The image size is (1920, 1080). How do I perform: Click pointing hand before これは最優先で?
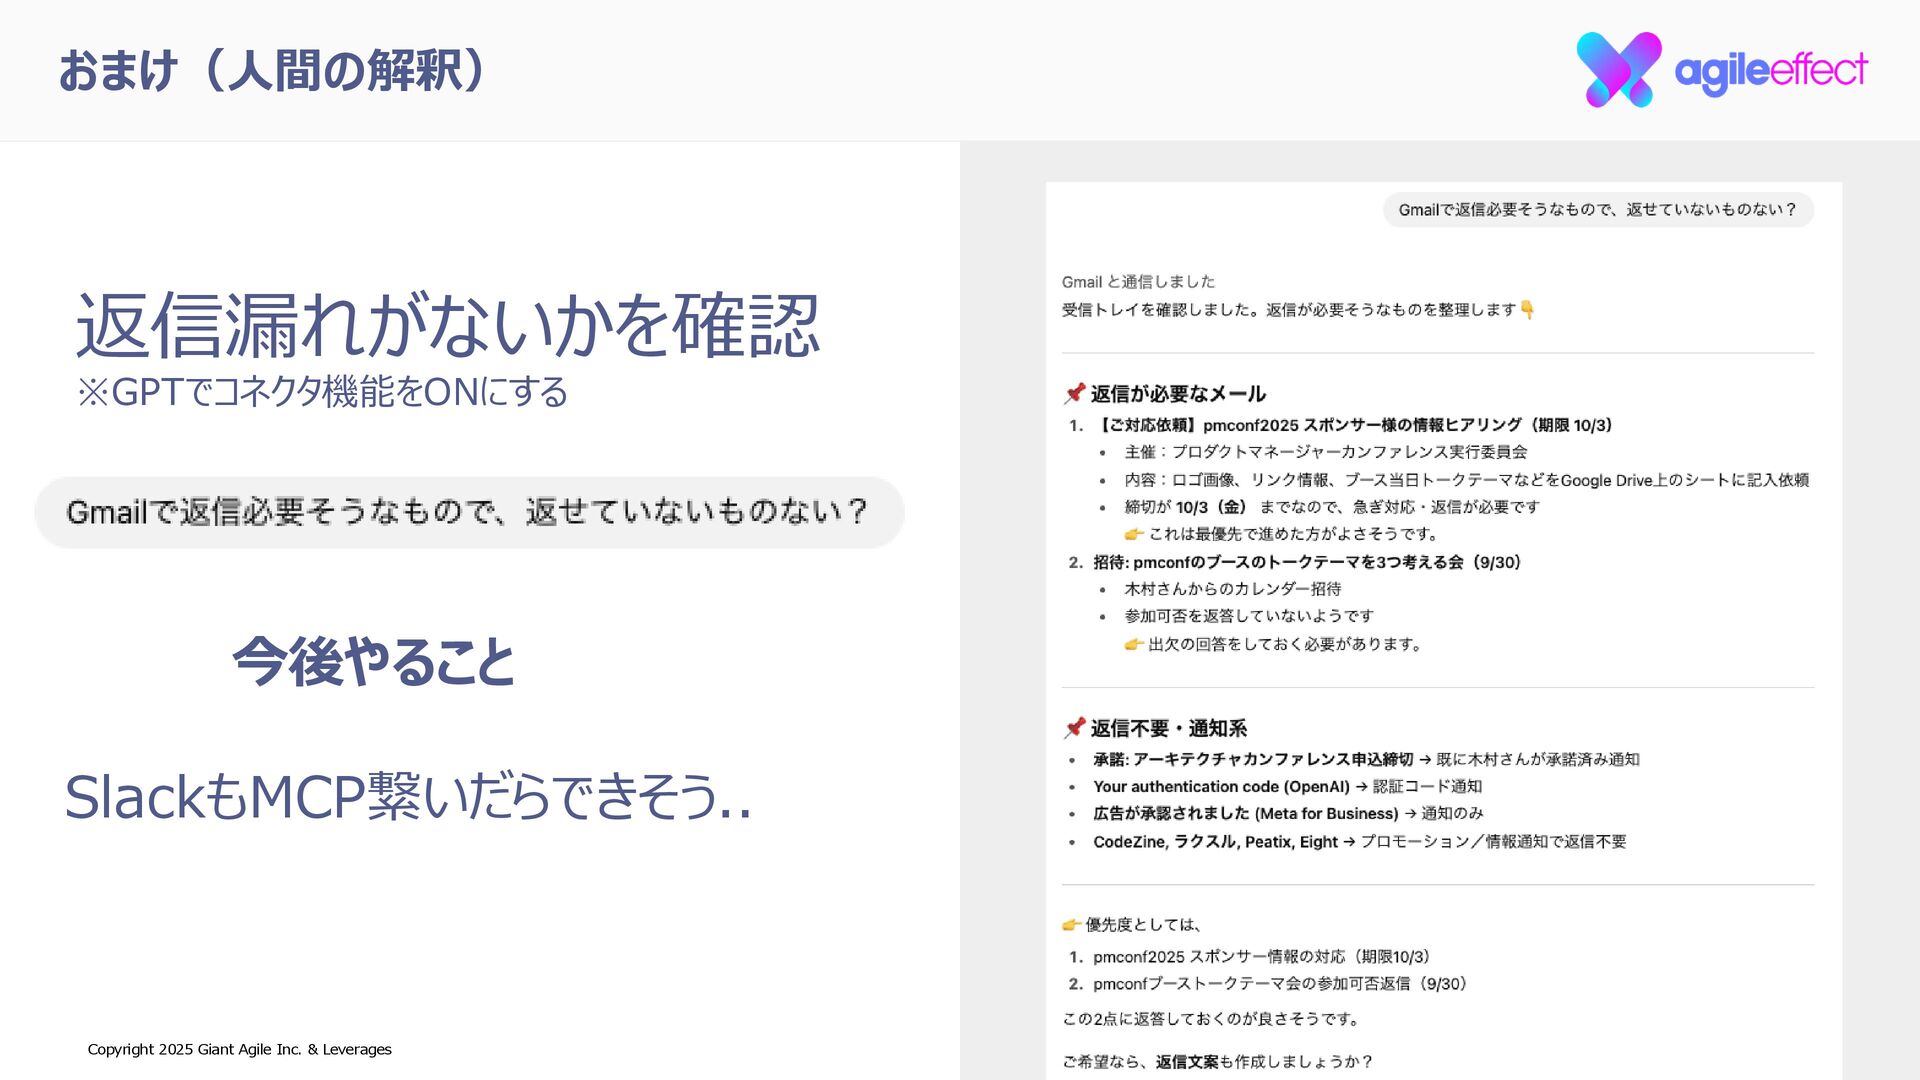tap(1134, 534)
